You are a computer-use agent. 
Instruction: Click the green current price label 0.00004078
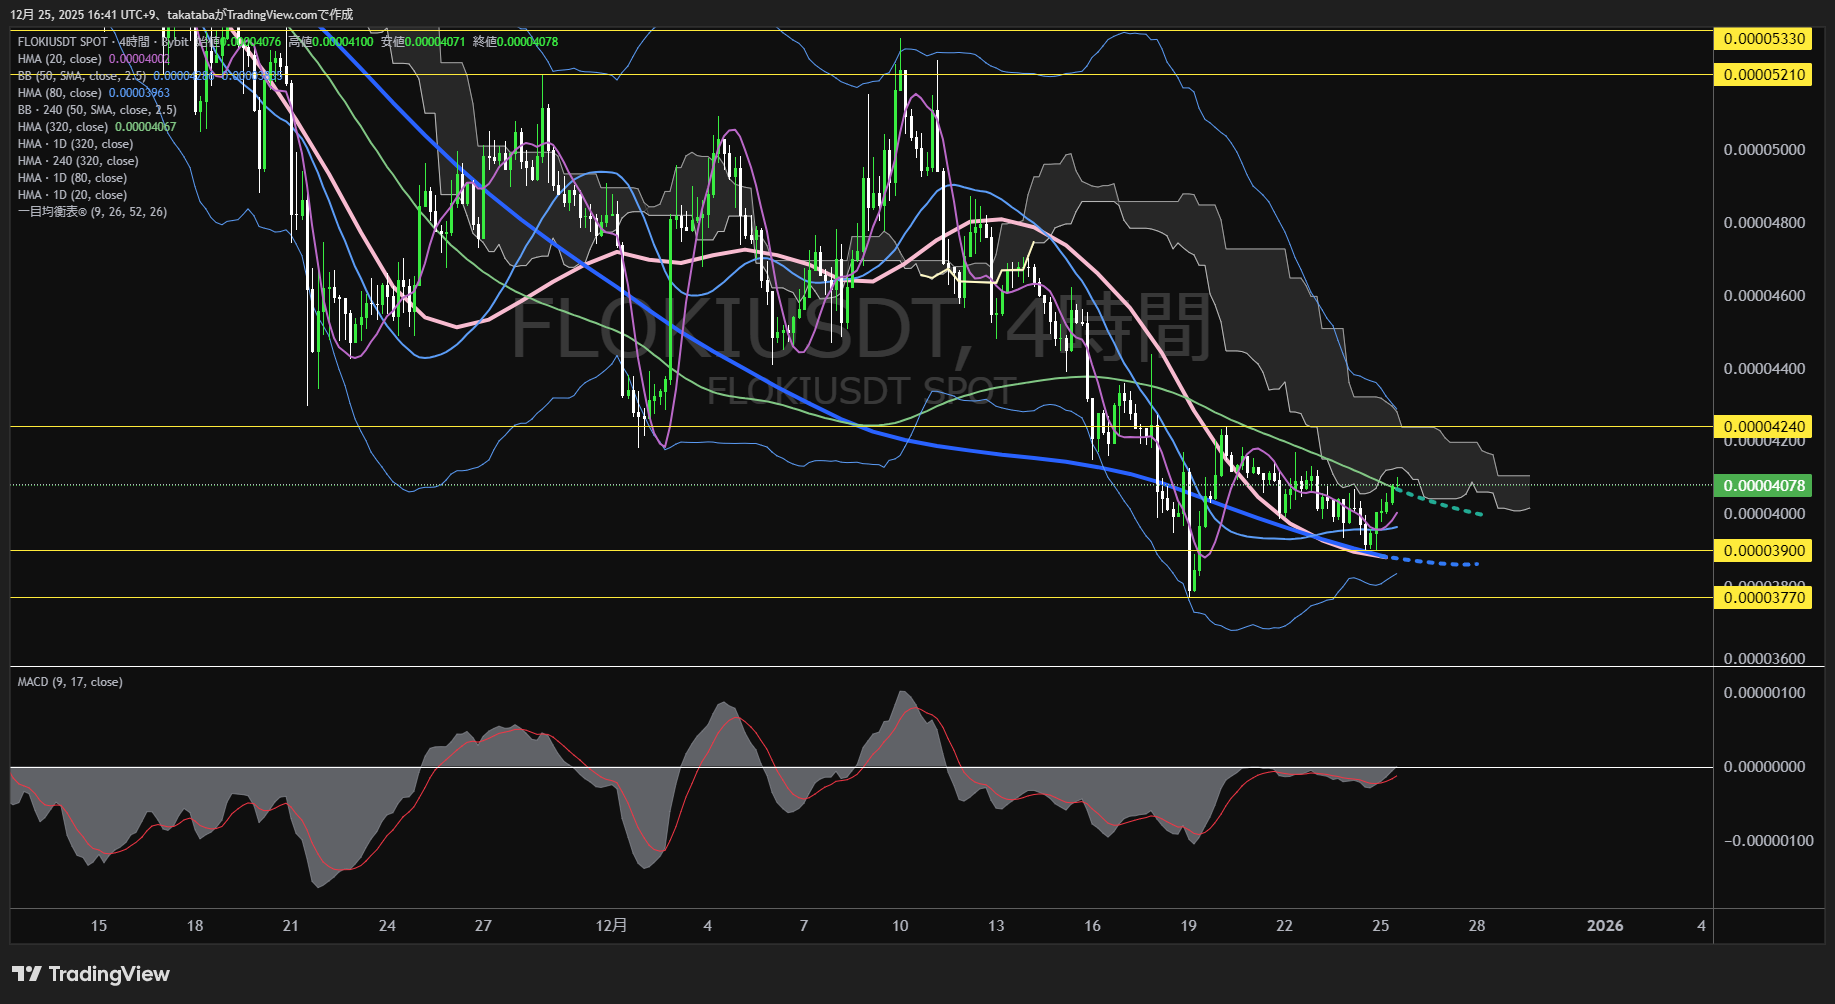1764,486
